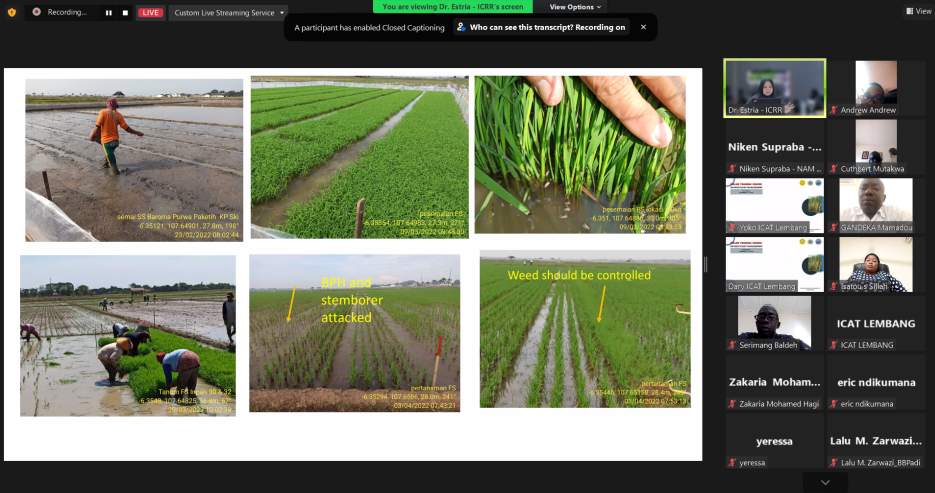Click Zakaria Mohamed Hagi's muted mic icon
This screenshot has width=935, height=493.
coord(732,404)
